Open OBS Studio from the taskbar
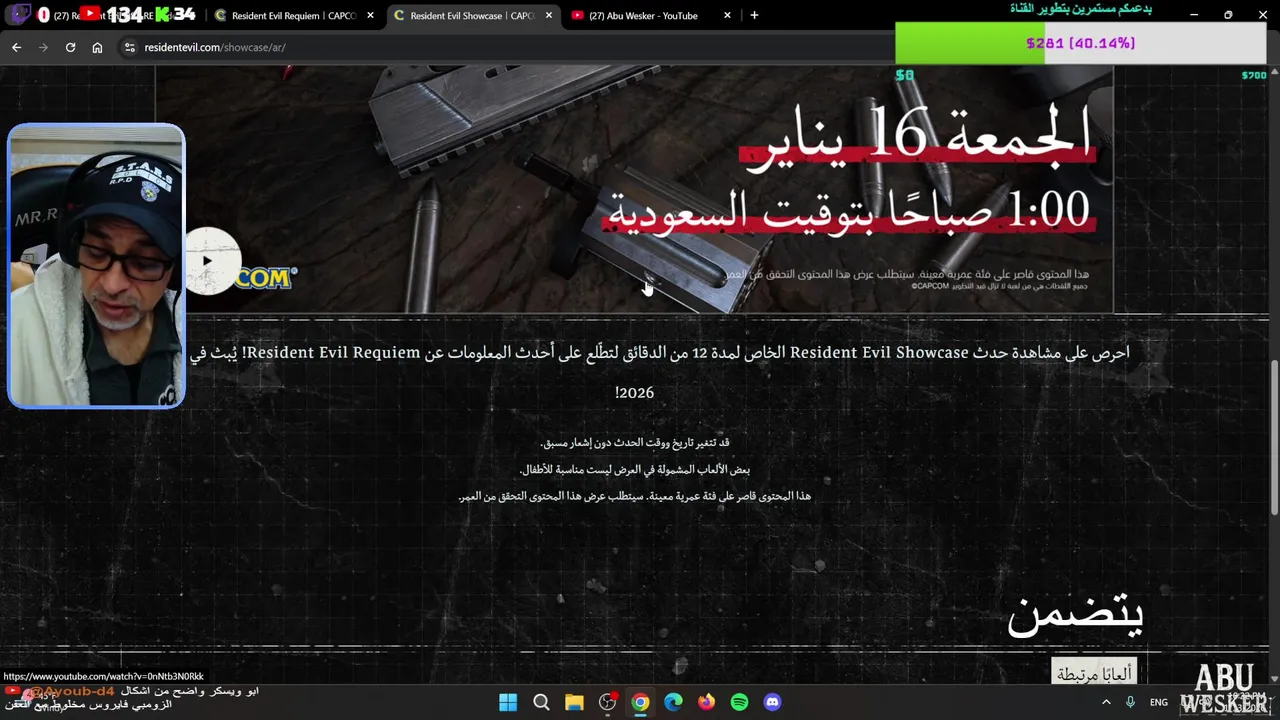This screenshot has height=720, width=1280. coord(607,702)
